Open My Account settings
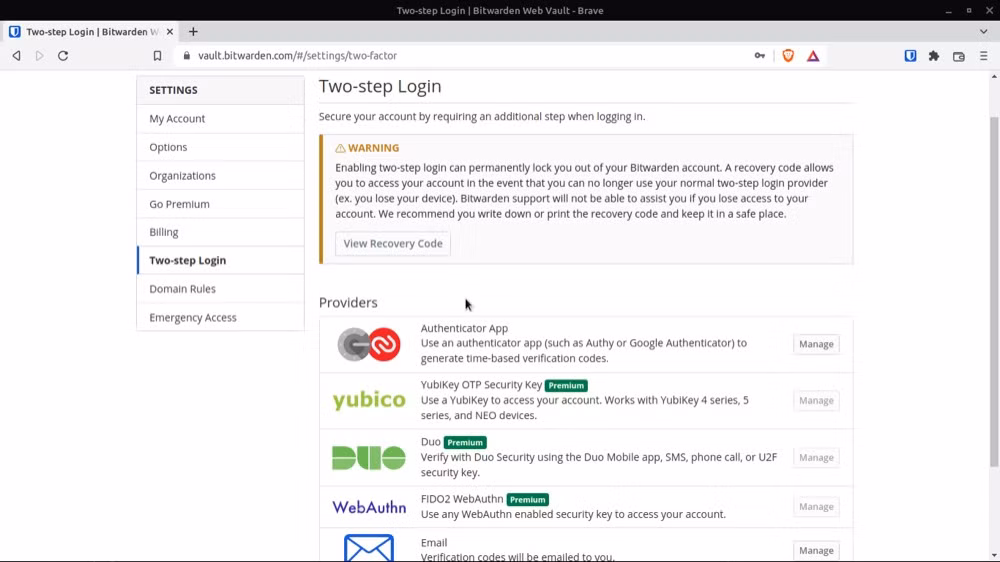This screenshot has width=1000, height=562. coord(221,119)
